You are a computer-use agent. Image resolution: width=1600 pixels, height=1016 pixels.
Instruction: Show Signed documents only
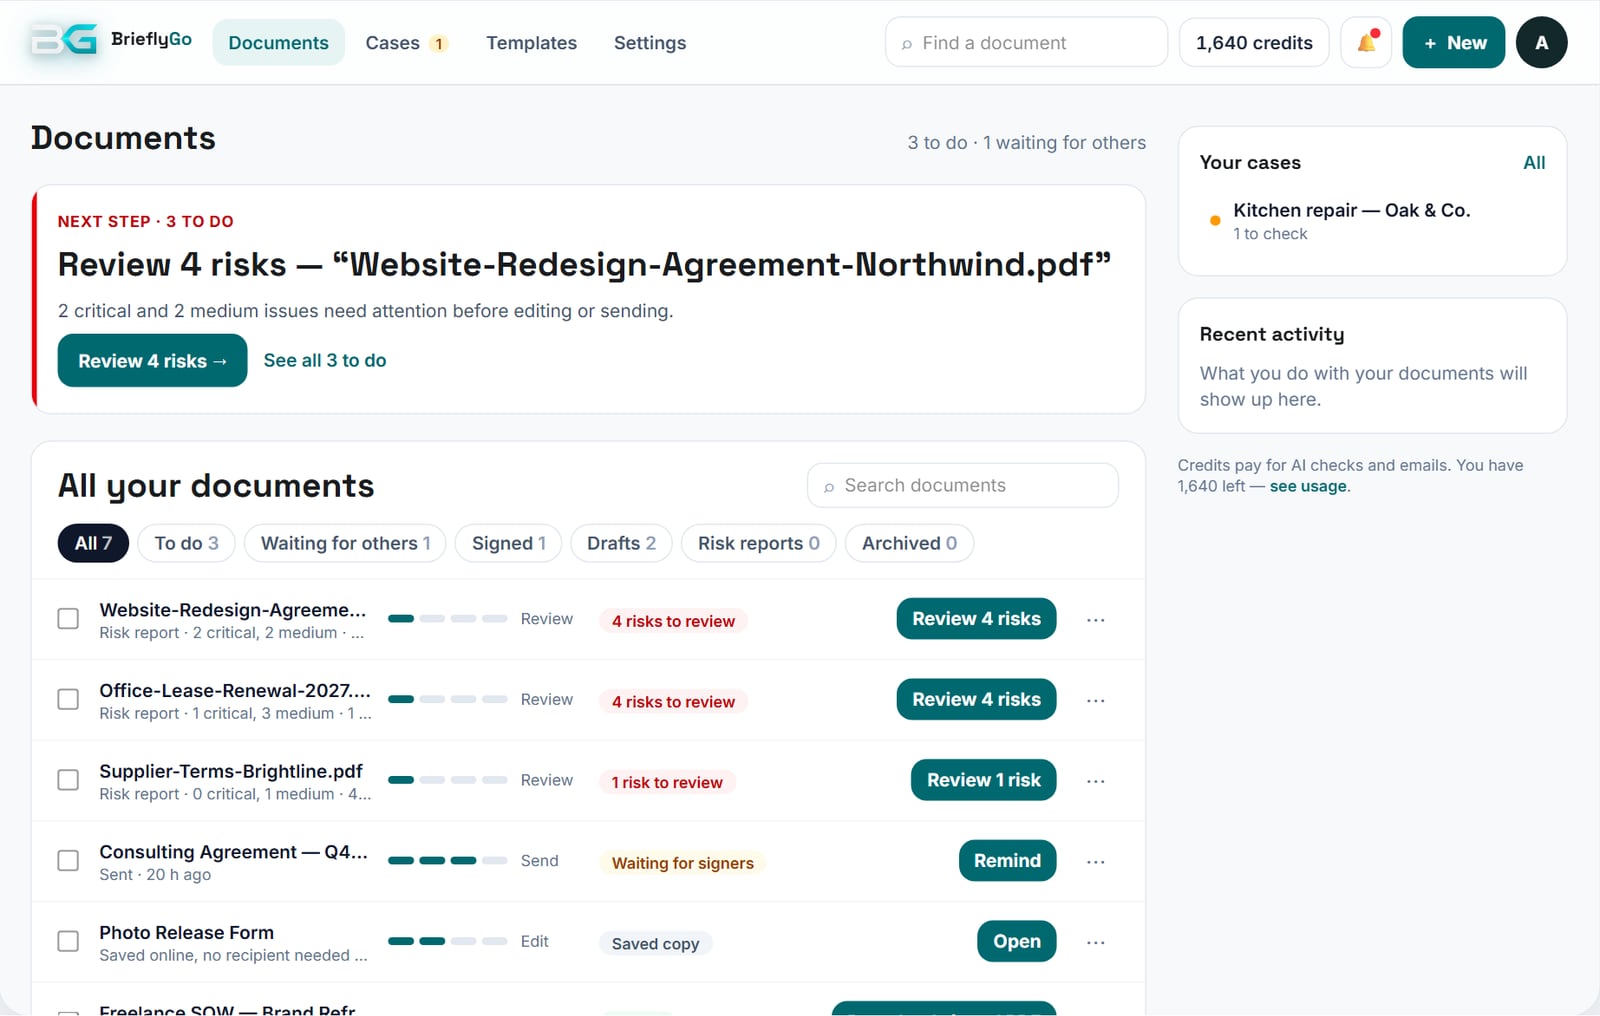[x=508, y=543]
